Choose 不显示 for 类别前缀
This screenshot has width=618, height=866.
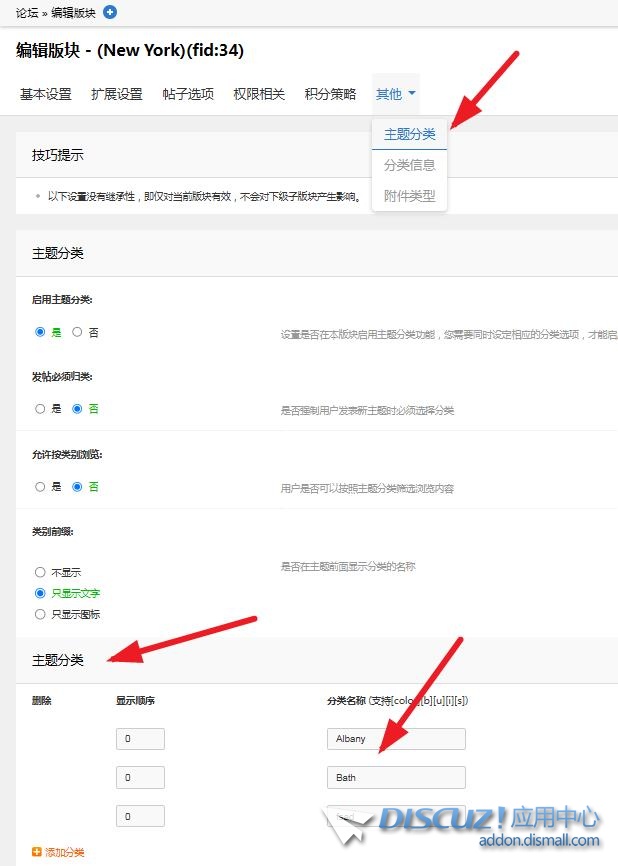click(x=40, y=572)
